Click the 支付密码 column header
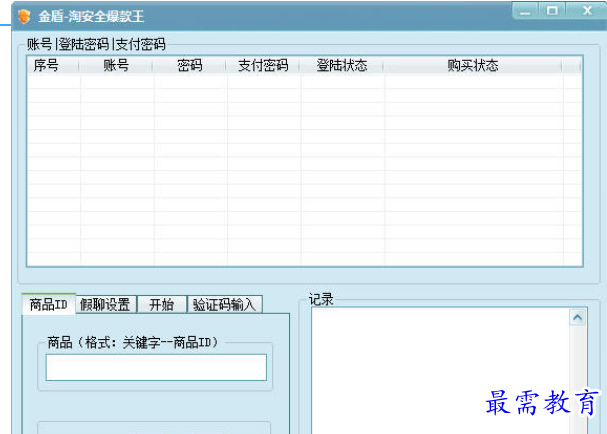 coord(263,65)
